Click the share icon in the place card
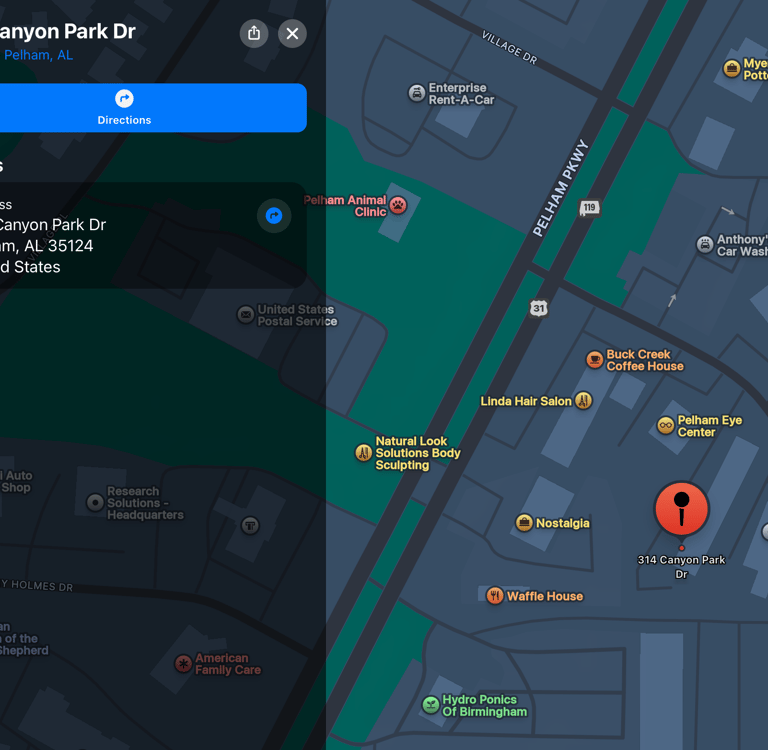This screenshot has width=768, height=750. (254, 33)
